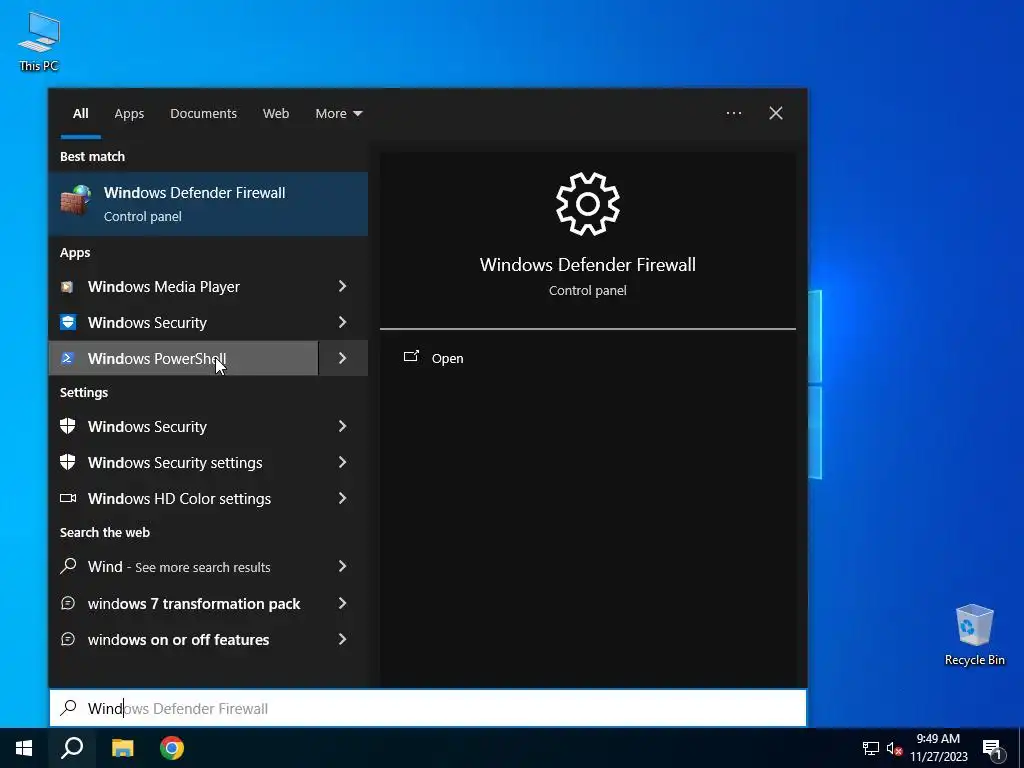
Task: Expand Windows Media Player details chevron
Action: tap(343, 286)
